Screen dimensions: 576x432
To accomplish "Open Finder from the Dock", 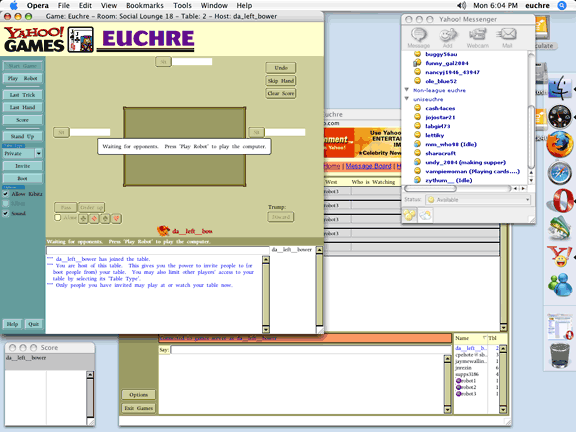I will tap(559, 87).
